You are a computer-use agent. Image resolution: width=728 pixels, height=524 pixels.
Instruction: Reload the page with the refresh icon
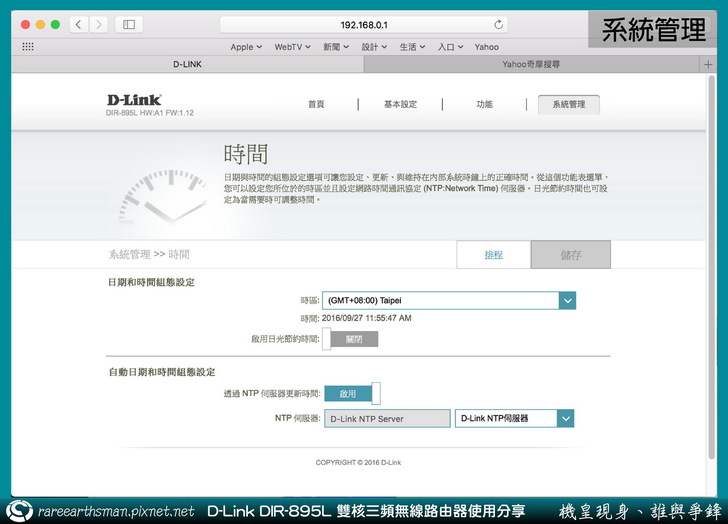pyautogui.click(x=499, y=24)
